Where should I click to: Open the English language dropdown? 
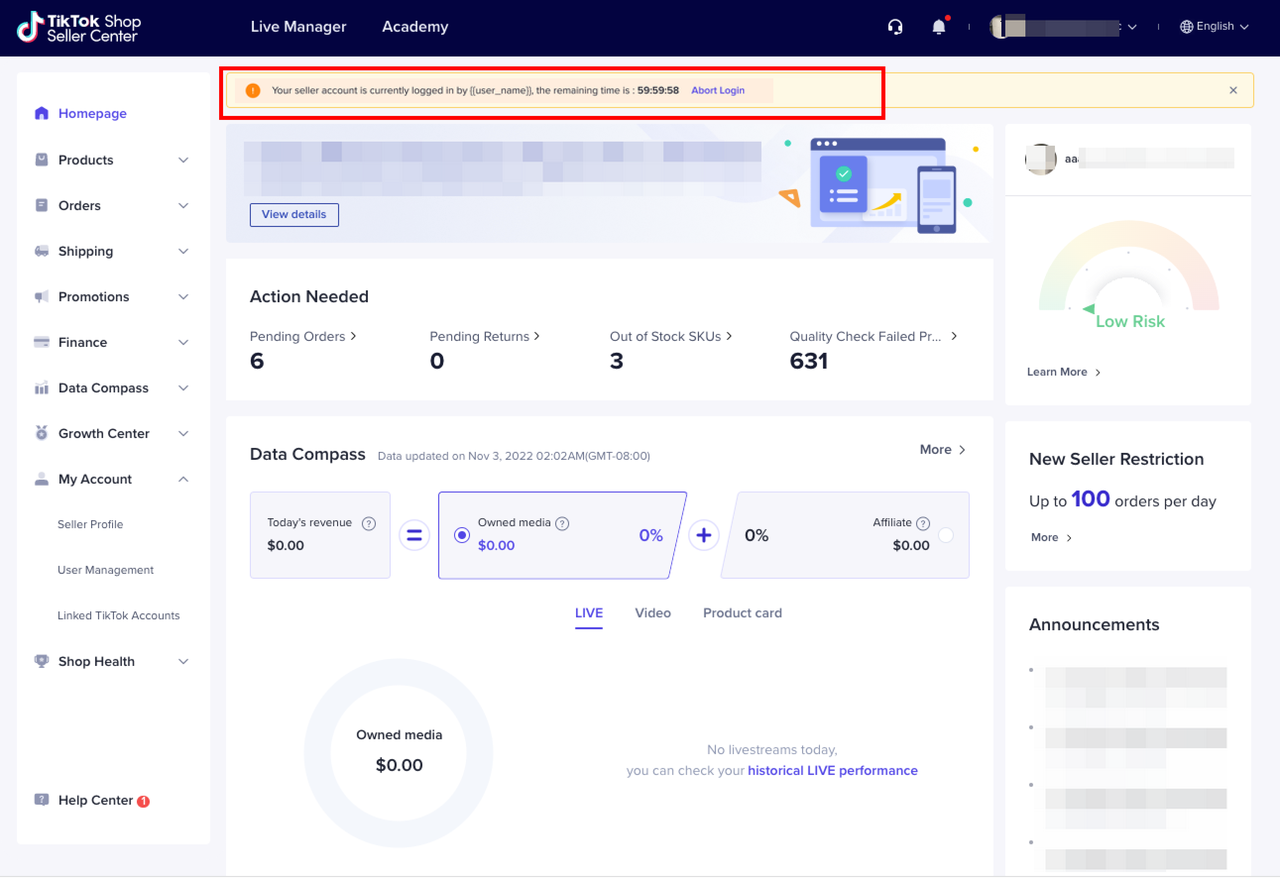(1214, 27)
